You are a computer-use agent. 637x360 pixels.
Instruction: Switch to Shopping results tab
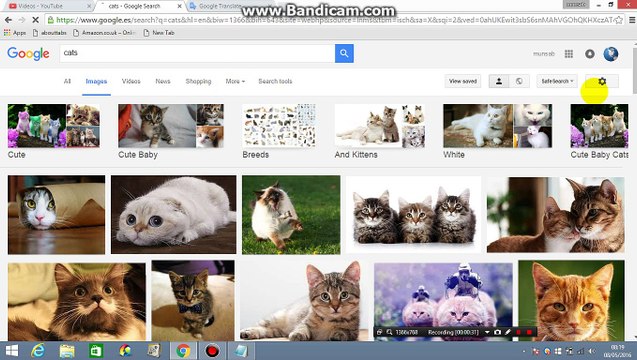tap(198, 81)
